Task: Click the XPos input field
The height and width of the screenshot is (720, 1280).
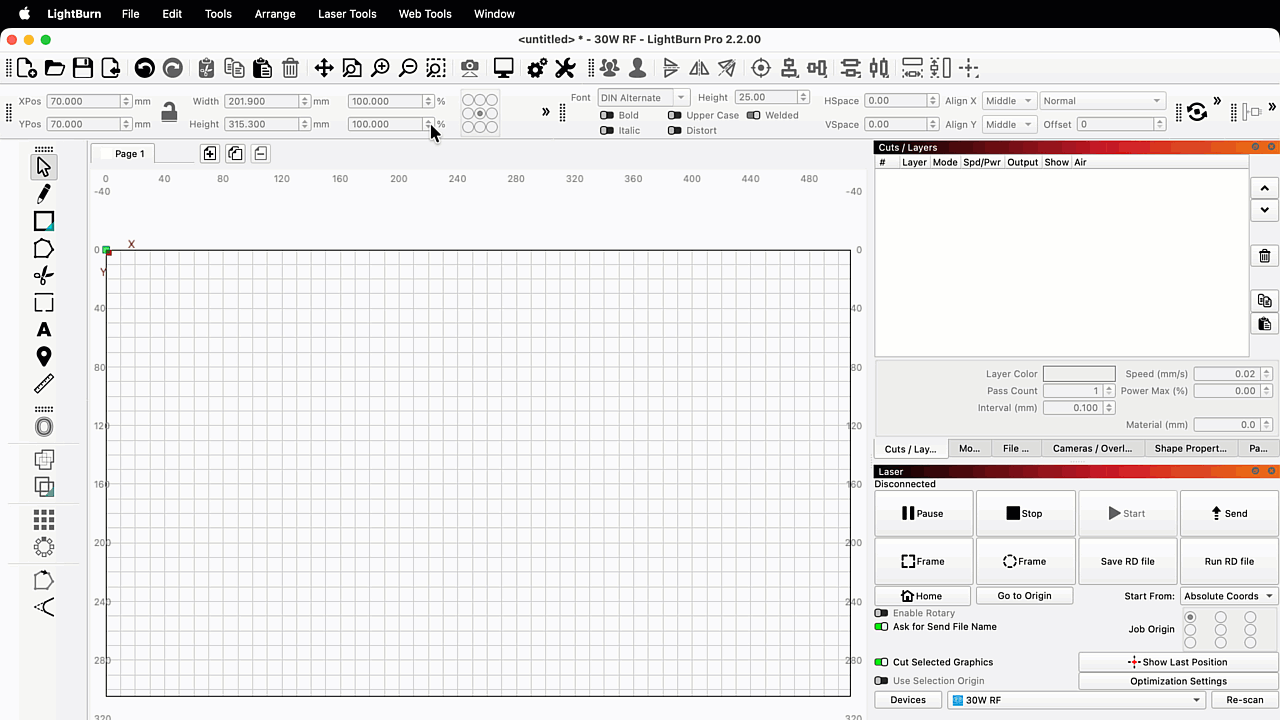Action: (x=84, y=101)
